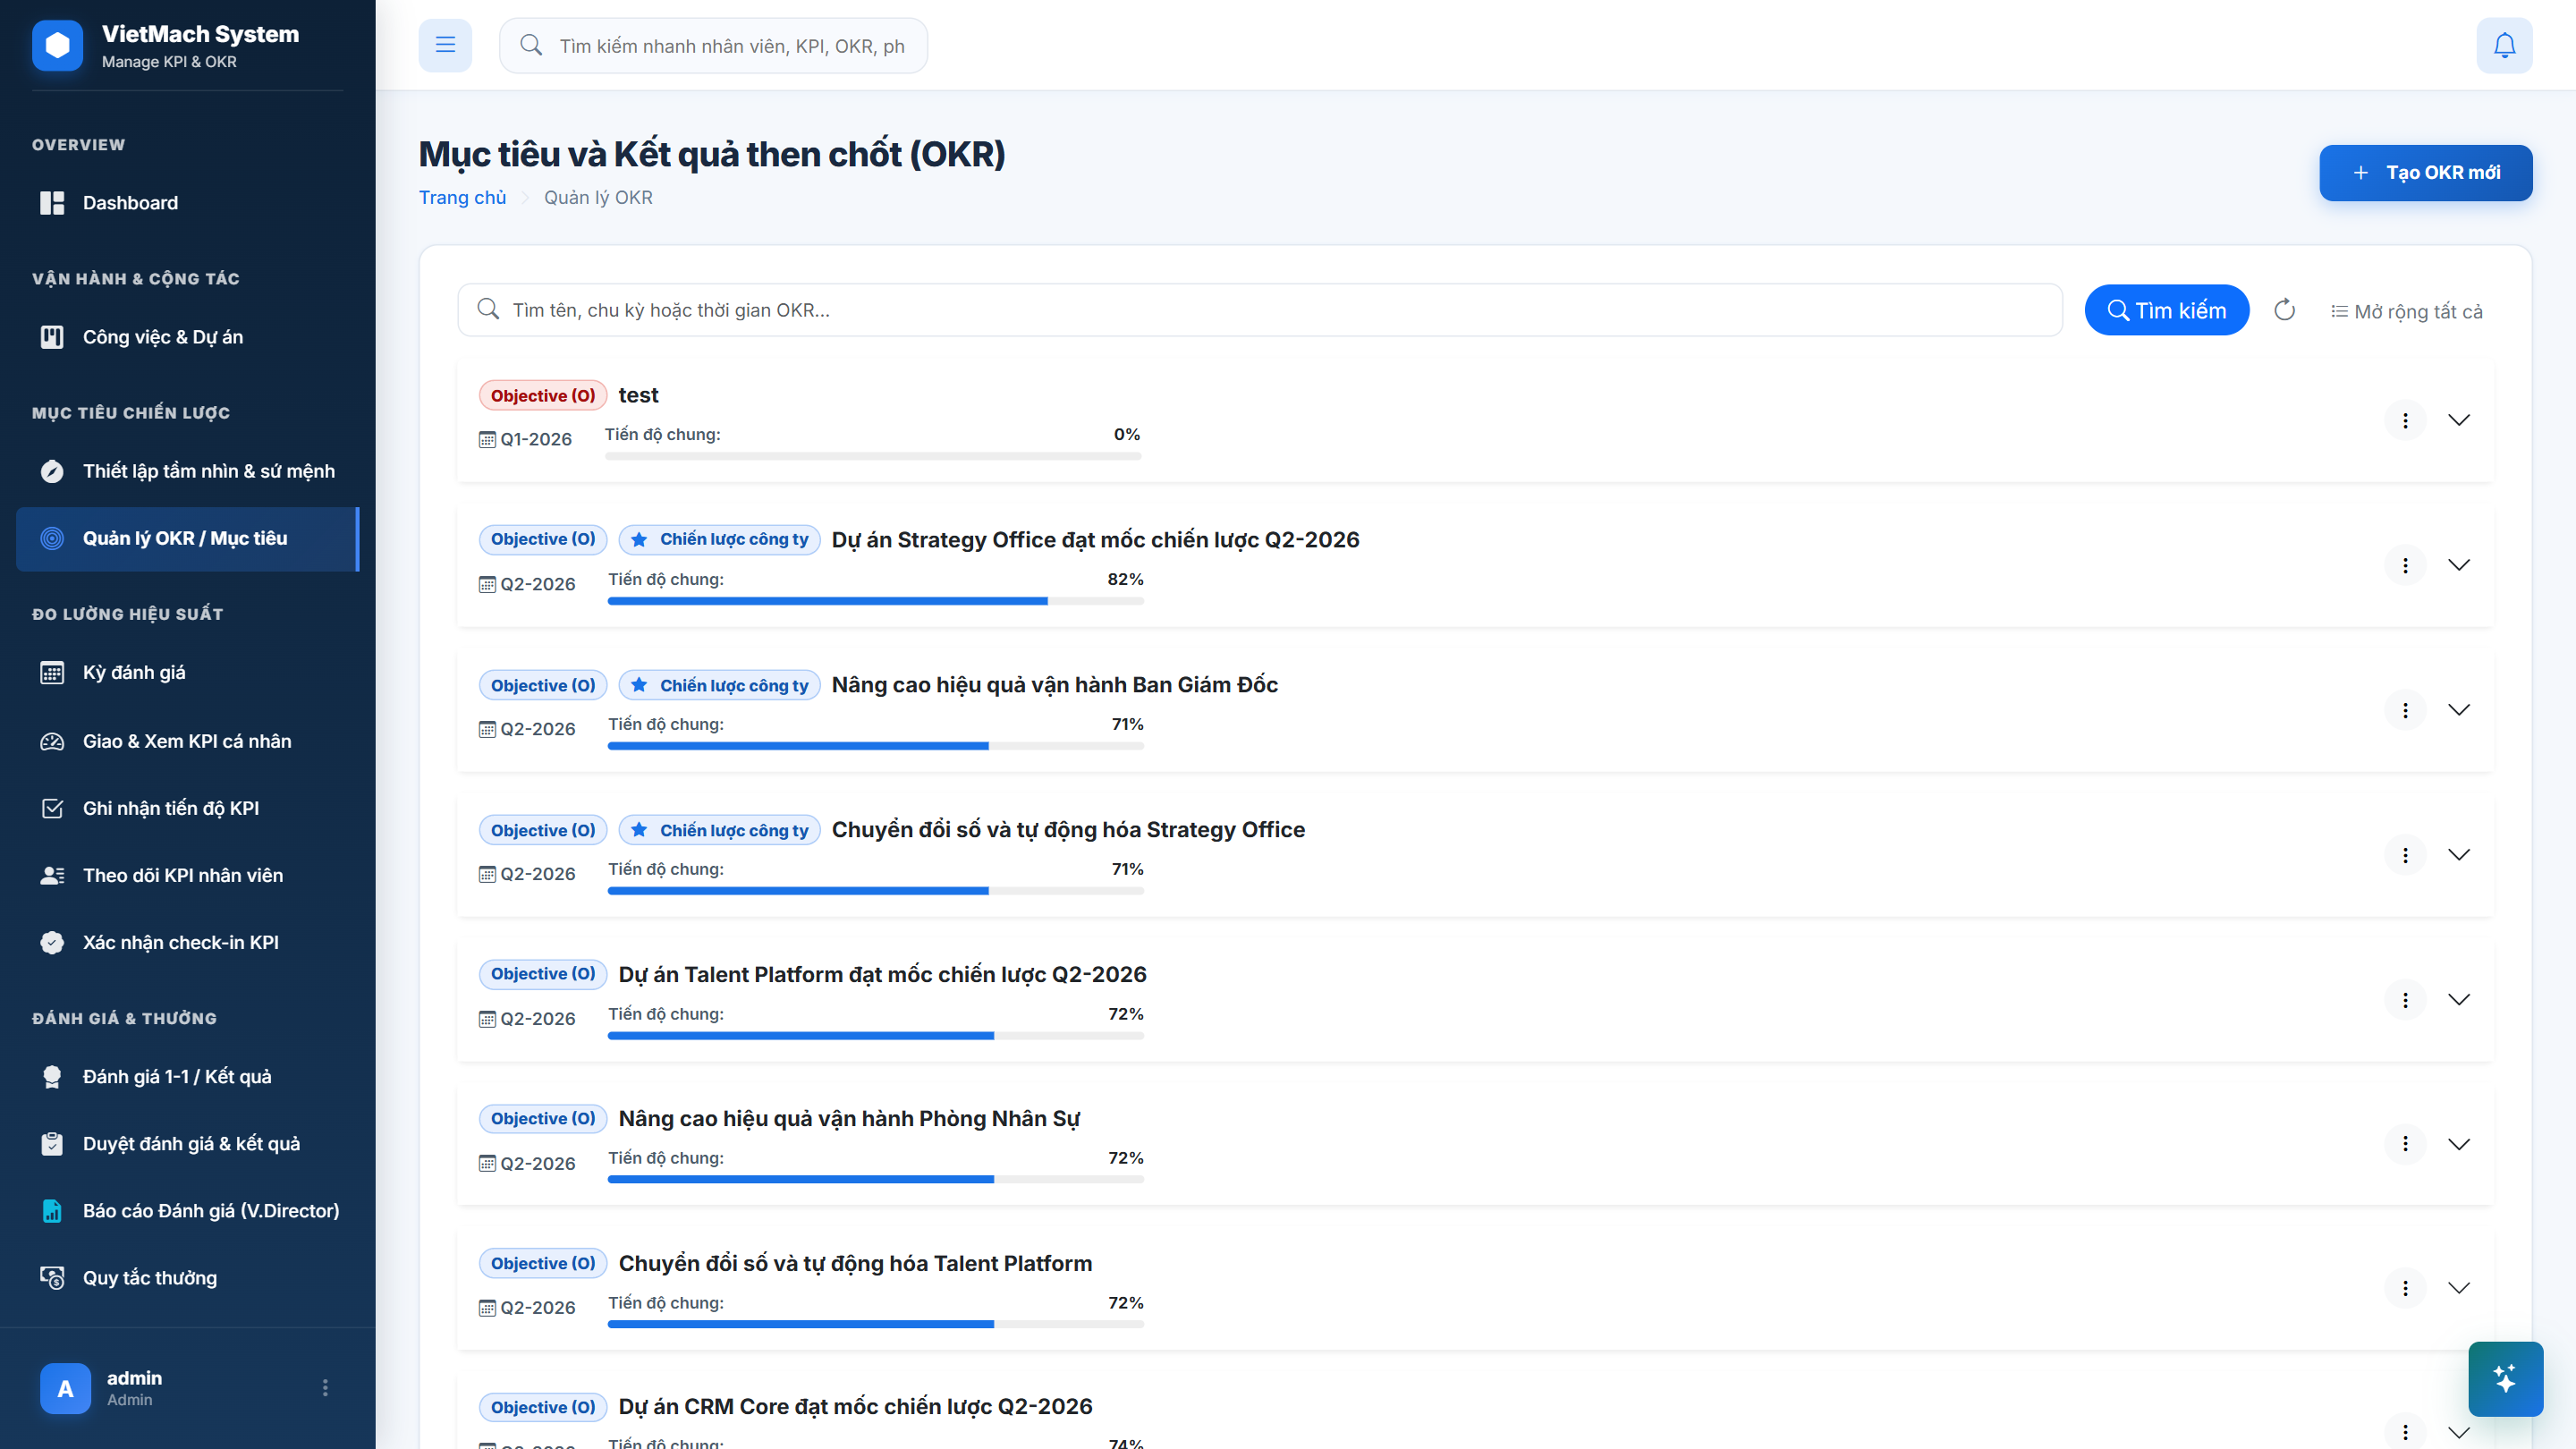Image resolution: width=2576 pixels, height=1449 pixels.
Task: Click the Tìm kiếm search button
Action: (2166, 310)
